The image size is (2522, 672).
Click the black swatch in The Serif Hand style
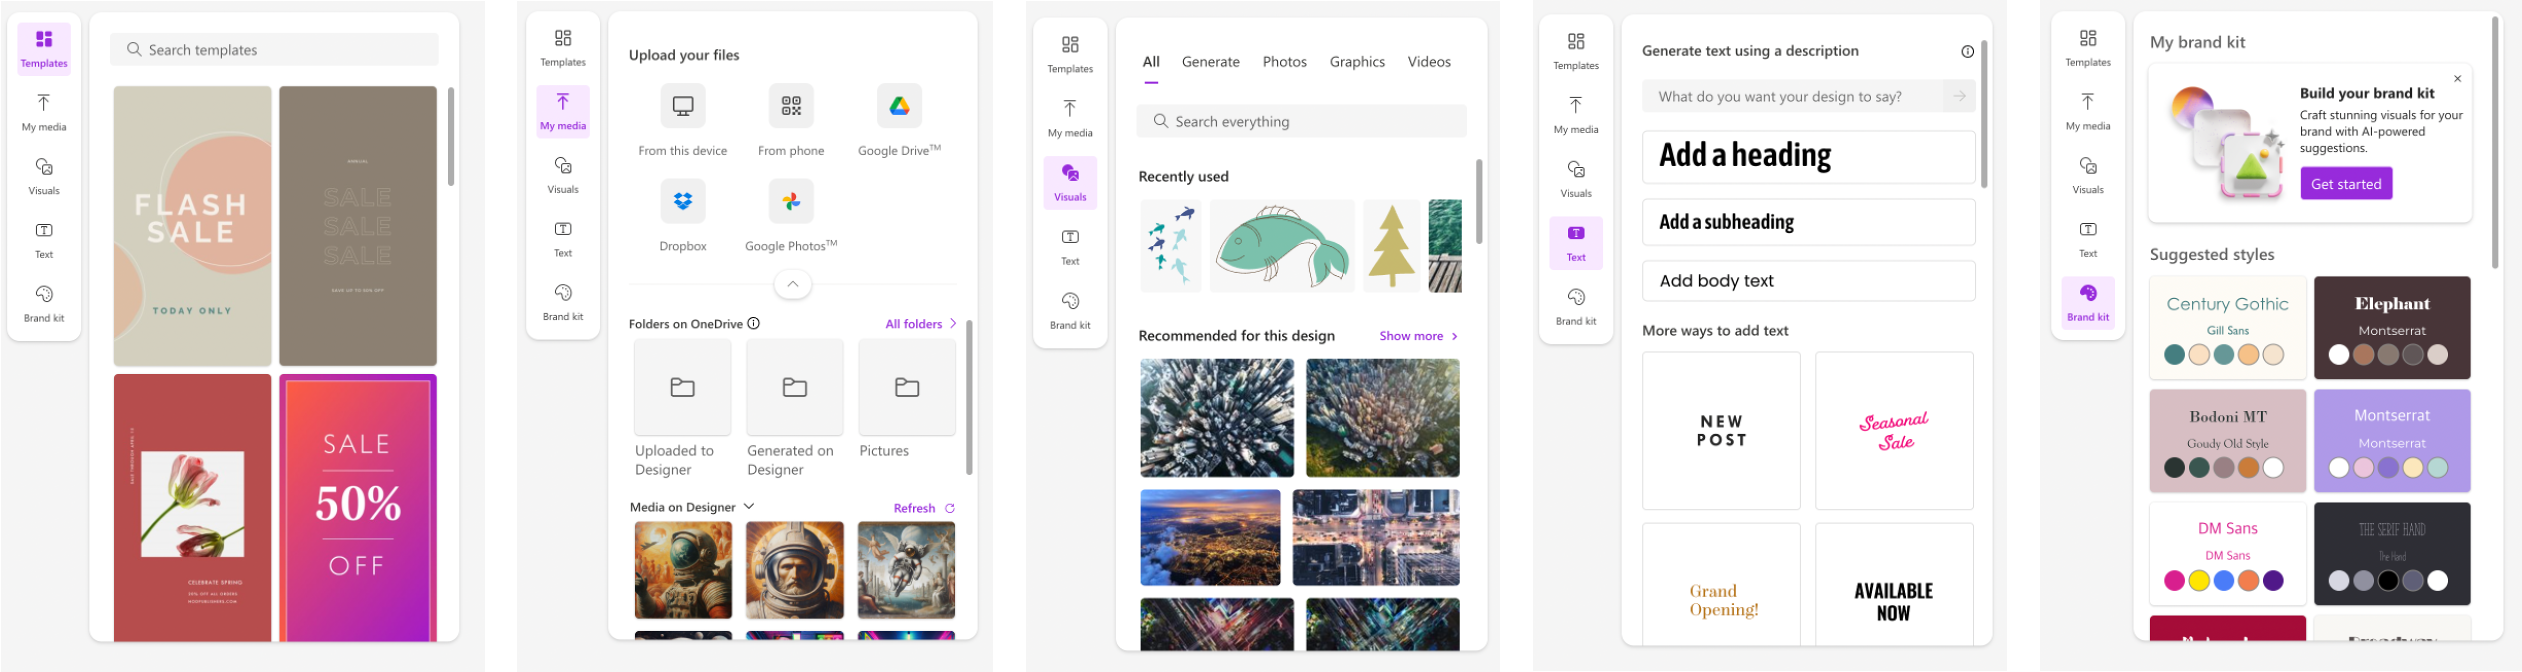tap(2388, 580)
